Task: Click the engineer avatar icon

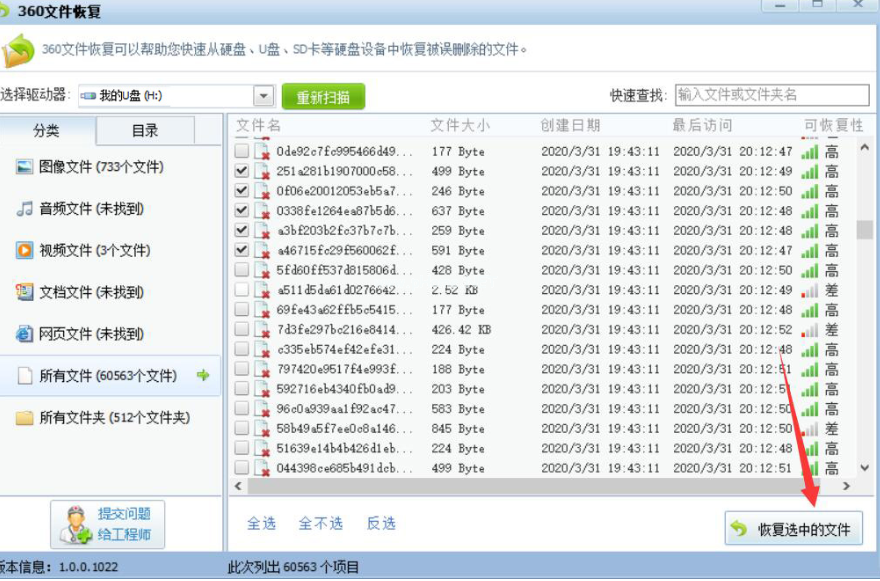Action: 76,525
